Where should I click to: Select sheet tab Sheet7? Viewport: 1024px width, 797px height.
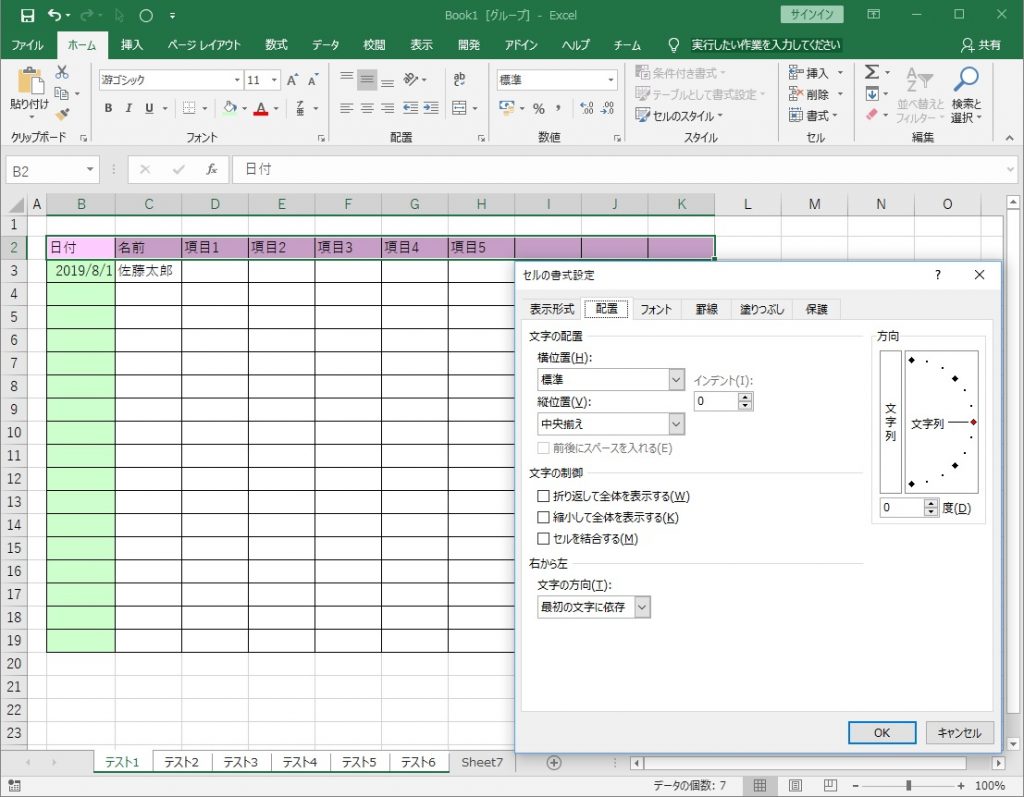tap(482, 762)
